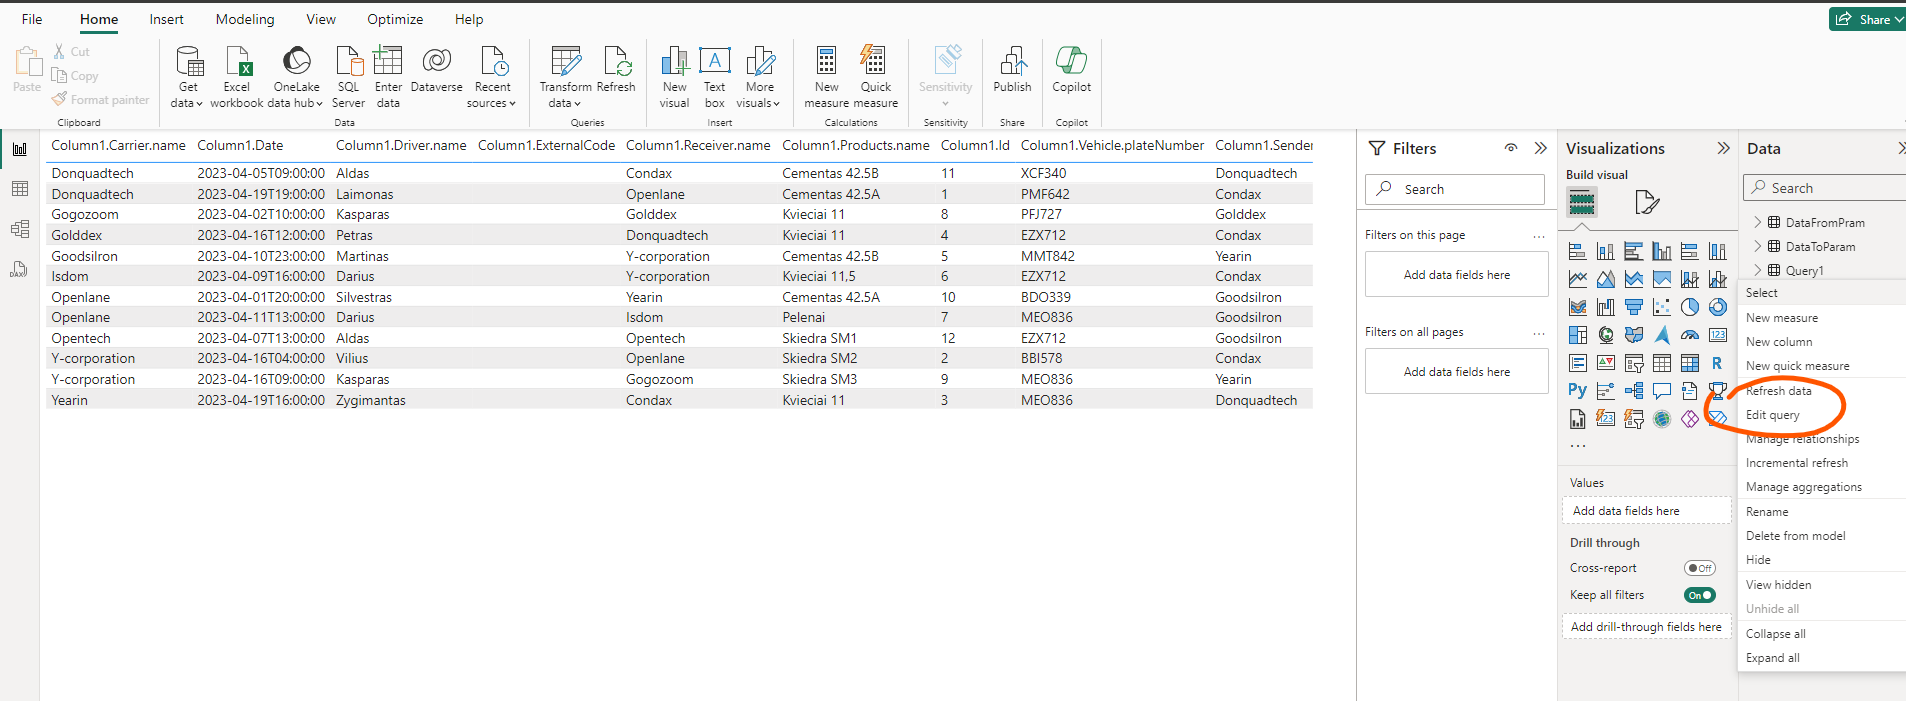Choose the Pie chart visual
Image resolution: width=1906 pixels, height=701 pixels.
tap(1689, 307)
